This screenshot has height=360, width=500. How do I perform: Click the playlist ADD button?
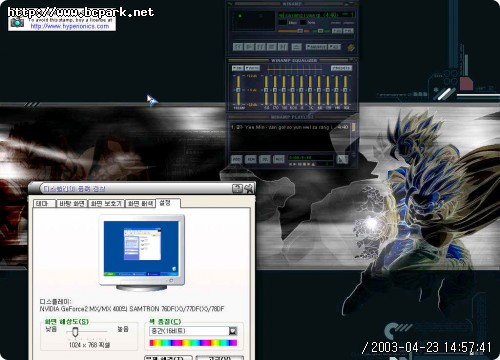[x=236, y=159]
